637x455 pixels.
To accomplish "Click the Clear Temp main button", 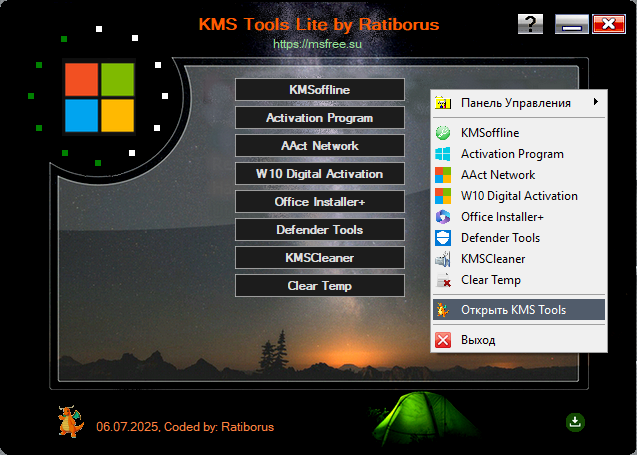I will click(320, 286).
